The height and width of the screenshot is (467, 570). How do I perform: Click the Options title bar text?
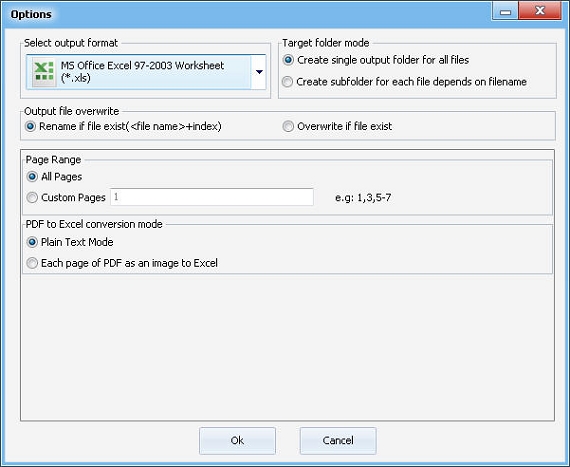point(31,15)
